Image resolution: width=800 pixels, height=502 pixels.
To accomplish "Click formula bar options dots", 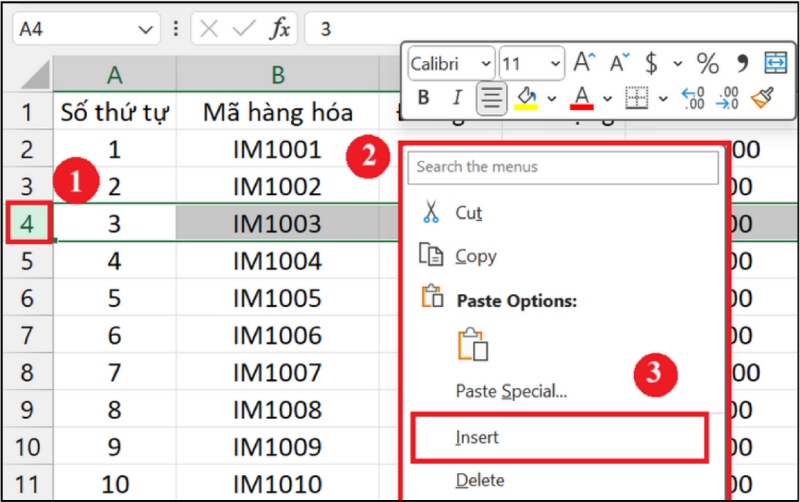I will click(x=176, y=29).
